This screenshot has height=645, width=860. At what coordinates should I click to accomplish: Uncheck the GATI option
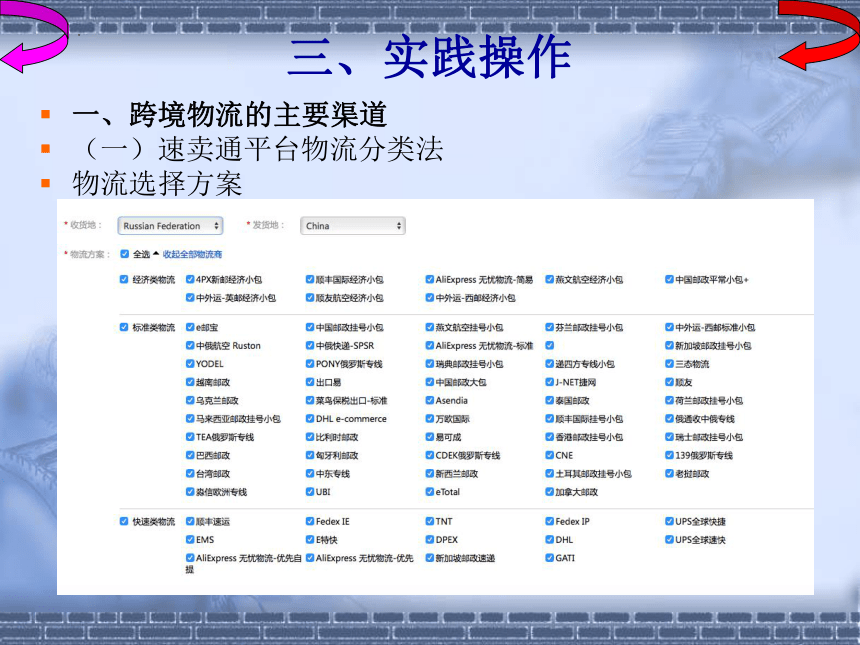click(550, 558)
